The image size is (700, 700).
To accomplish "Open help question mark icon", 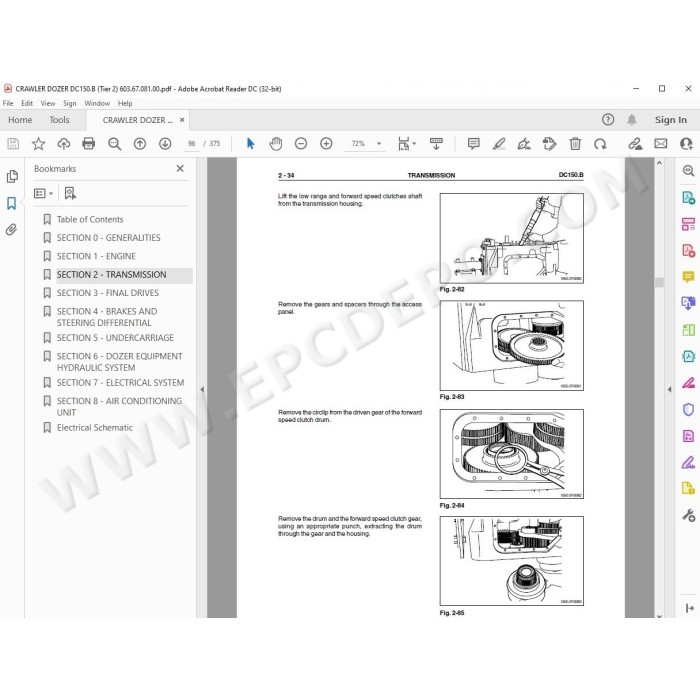I will click(608, 120).
